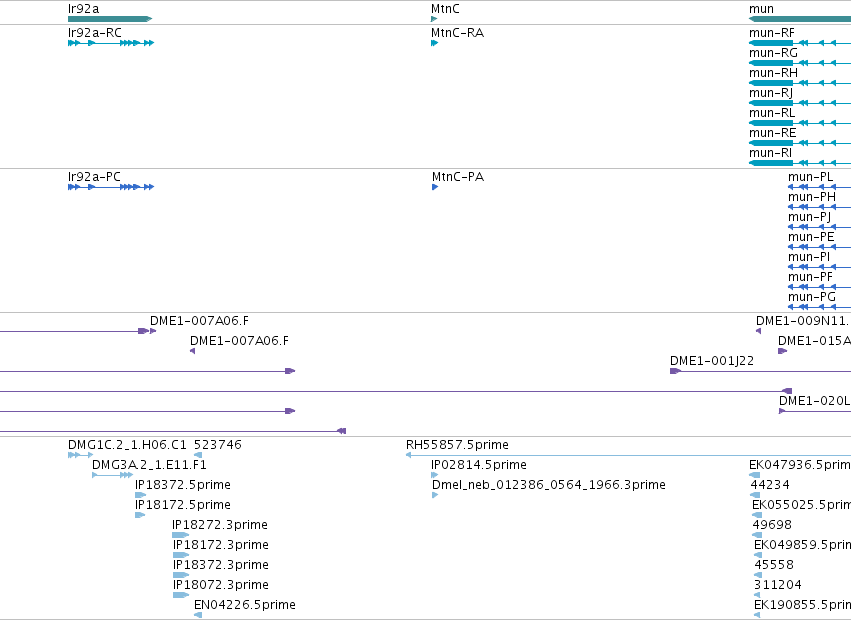Click the mun-PL protein label
The height and width of the screenshot is (620, 851).
[810, 177]
